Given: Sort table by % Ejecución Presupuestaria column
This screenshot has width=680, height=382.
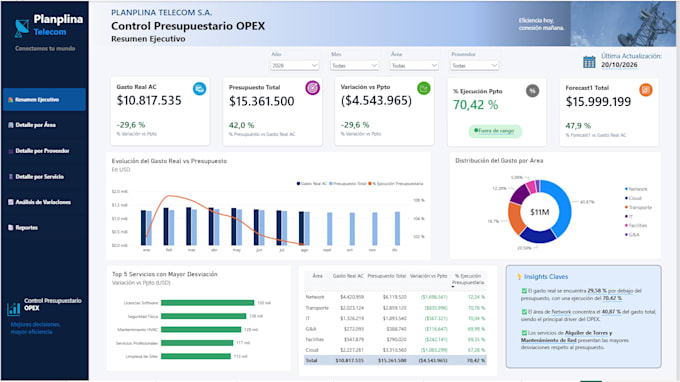Looking at the screenshot, I should click(468, 279).
